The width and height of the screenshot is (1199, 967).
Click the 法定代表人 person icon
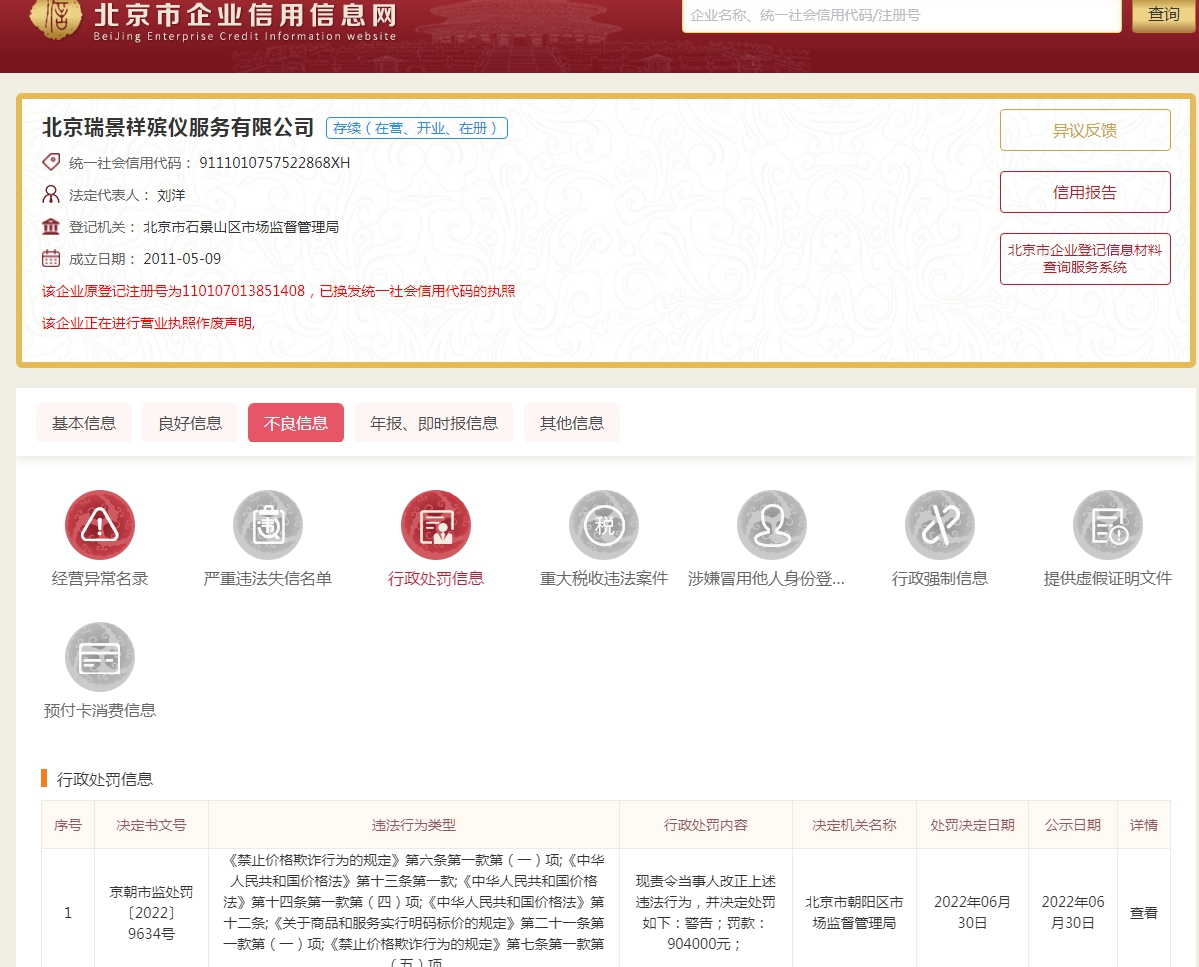tap(51, 194)
